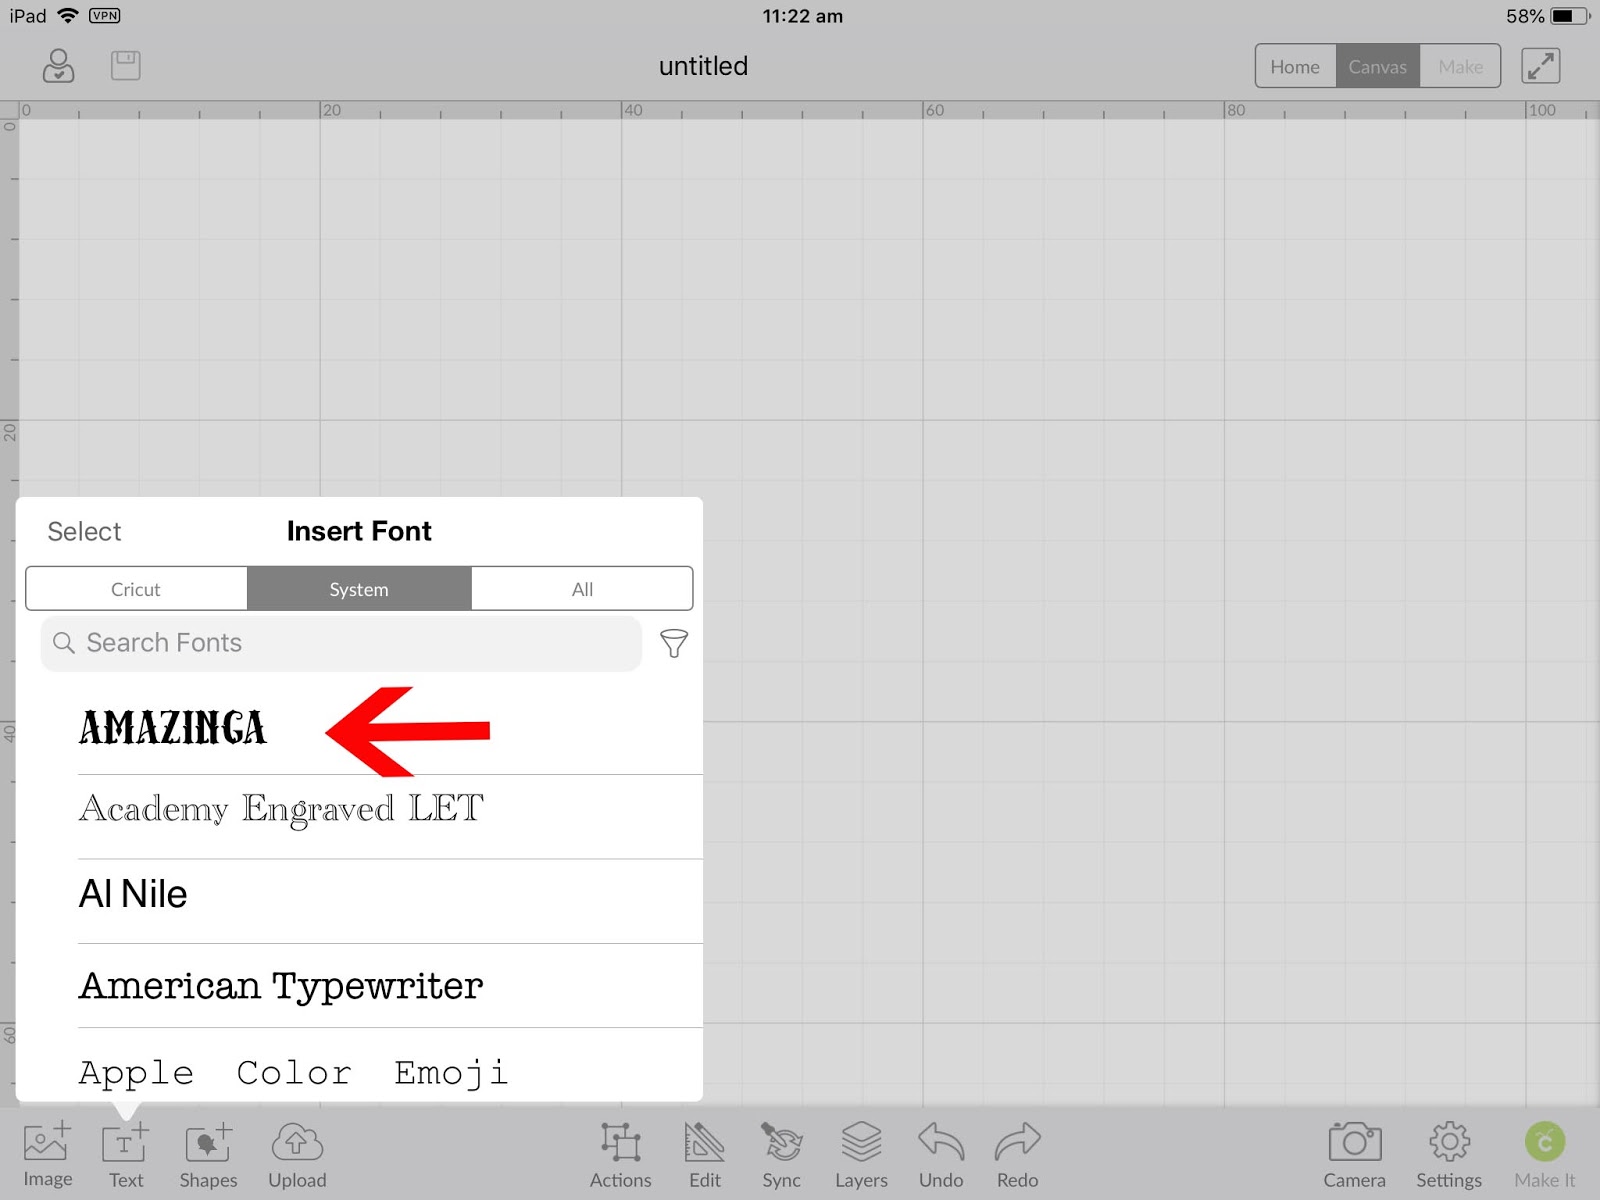Open the Camera tool
The width and height of the screenshot is (1600, 1200).
click(x=1354, y=1155)
